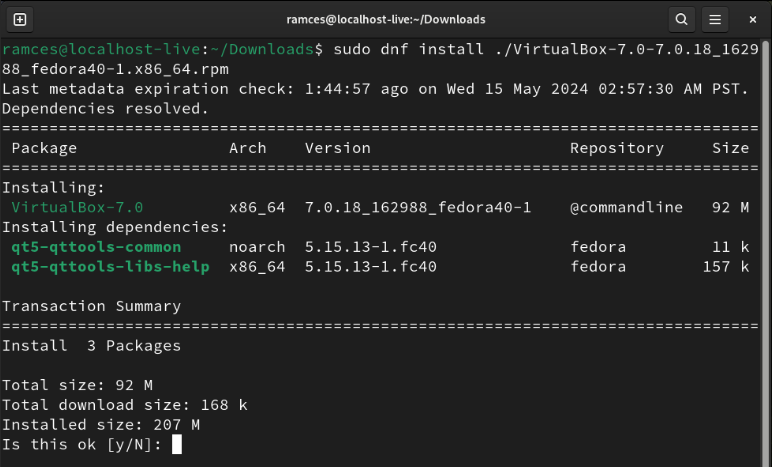Click version '5.15.13-1.fc40' in qt5-qttools-common row
Screen dimensions: 772x467
(371, 247)
